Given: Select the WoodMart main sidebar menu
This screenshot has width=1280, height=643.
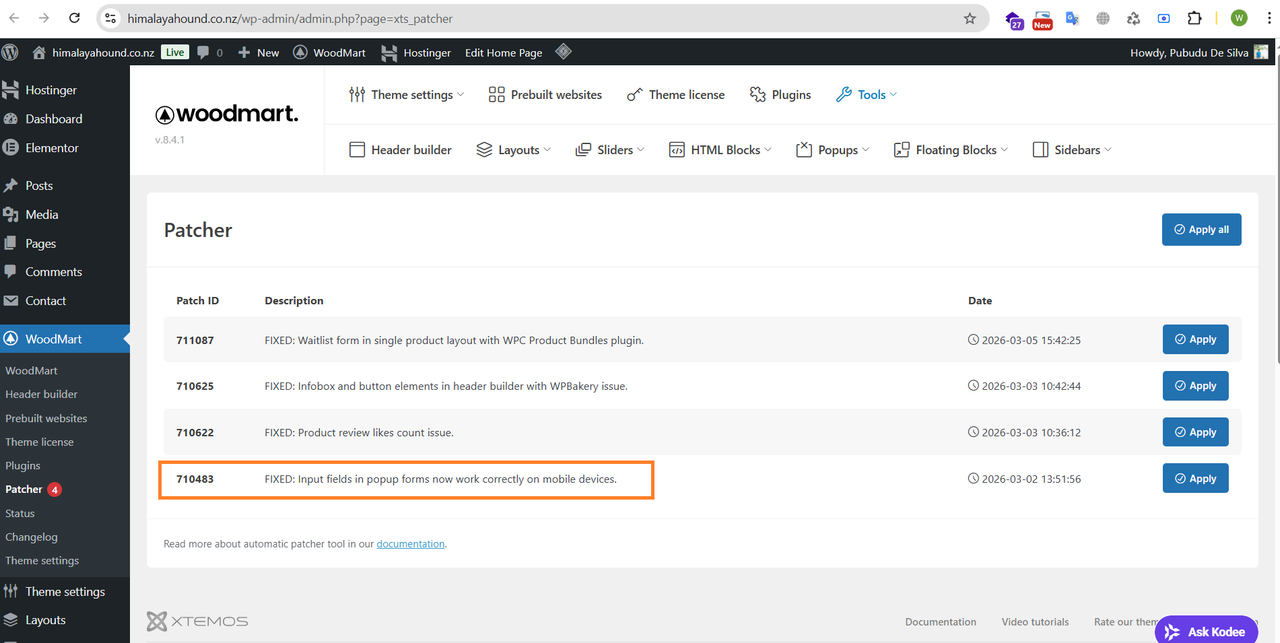Looking at the screenshot, I should 64,339.
